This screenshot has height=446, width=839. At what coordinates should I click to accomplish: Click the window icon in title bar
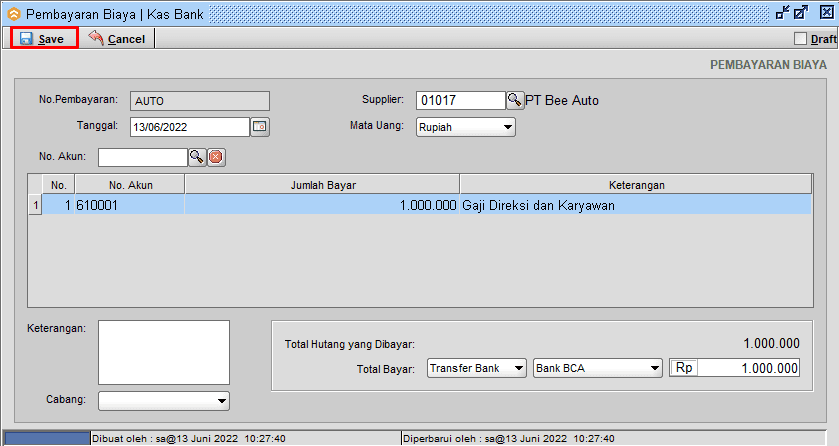point(12,14)
